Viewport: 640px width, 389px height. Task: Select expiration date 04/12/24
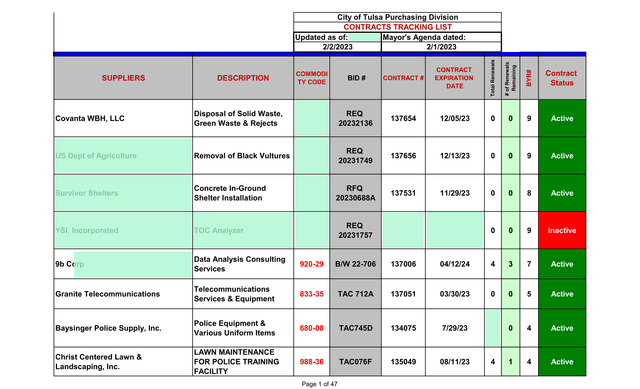point(455,264)
